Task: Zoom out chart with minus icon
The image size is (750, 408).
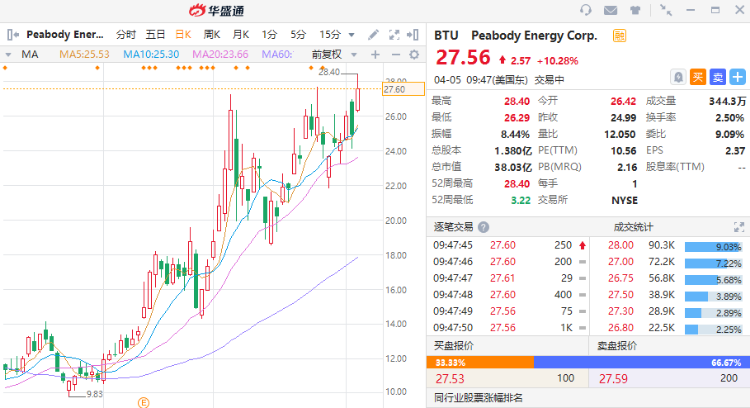Action: [x=396, y=55]
